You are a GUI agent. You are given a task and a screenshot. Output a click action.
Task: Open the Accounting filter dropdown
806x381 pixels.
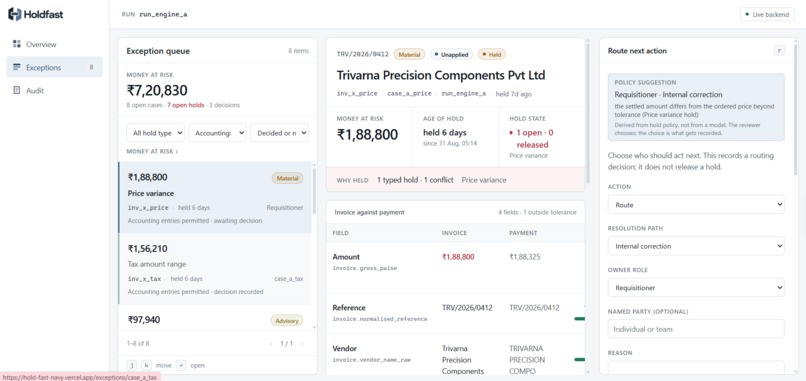tap(217, 133)
